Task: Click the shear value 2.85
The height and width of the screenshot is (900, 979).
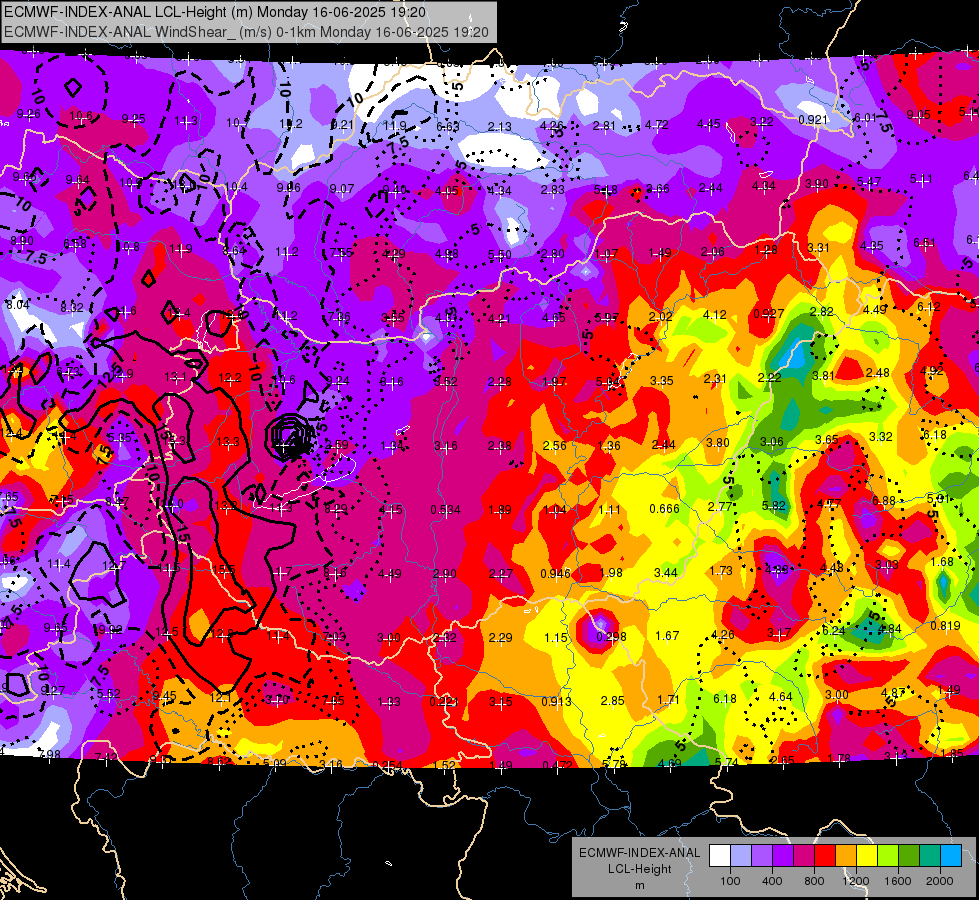Action: [612, 701]
